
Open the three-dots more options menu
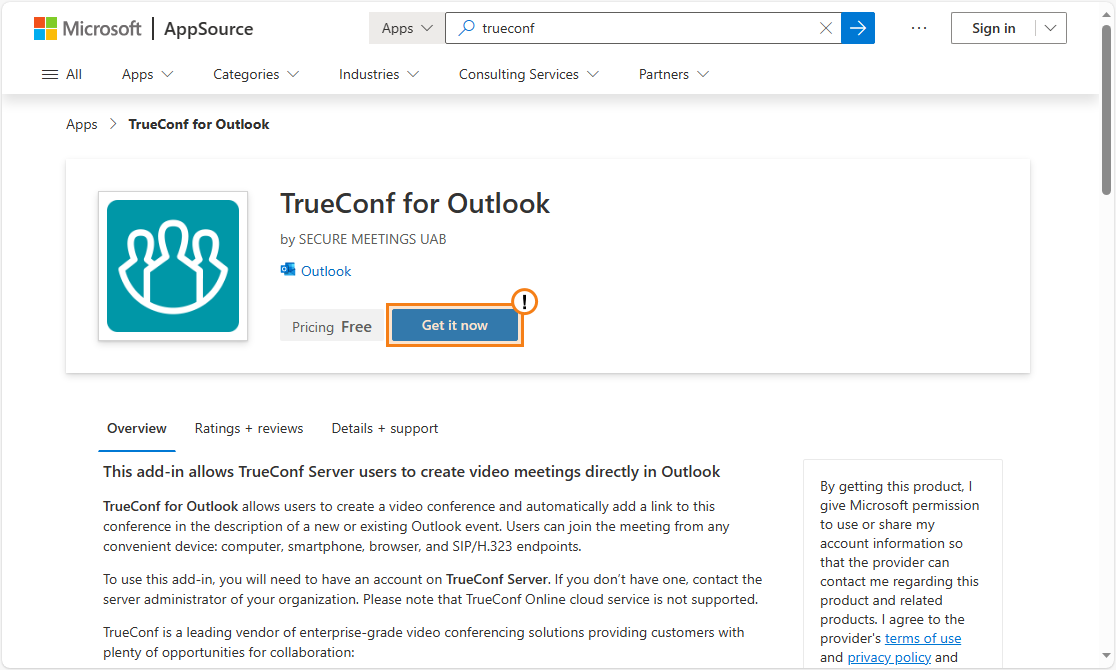(x=919, y=28)
